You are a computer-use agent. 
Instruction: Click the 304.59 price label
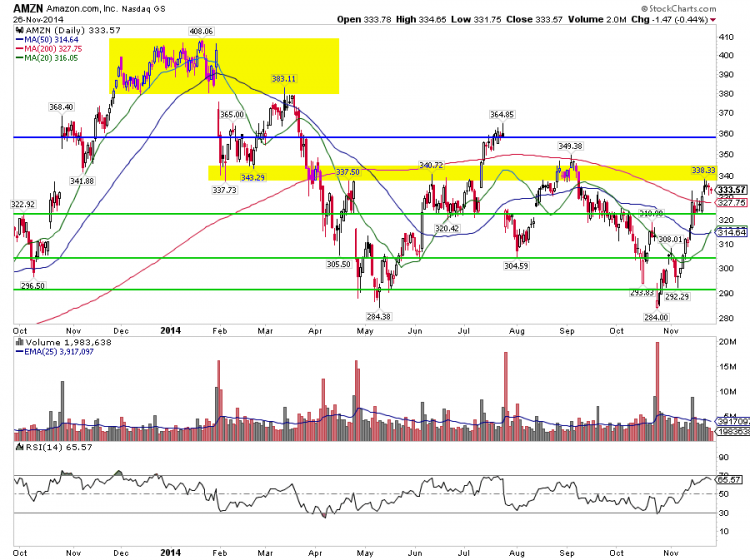[516, 266]
